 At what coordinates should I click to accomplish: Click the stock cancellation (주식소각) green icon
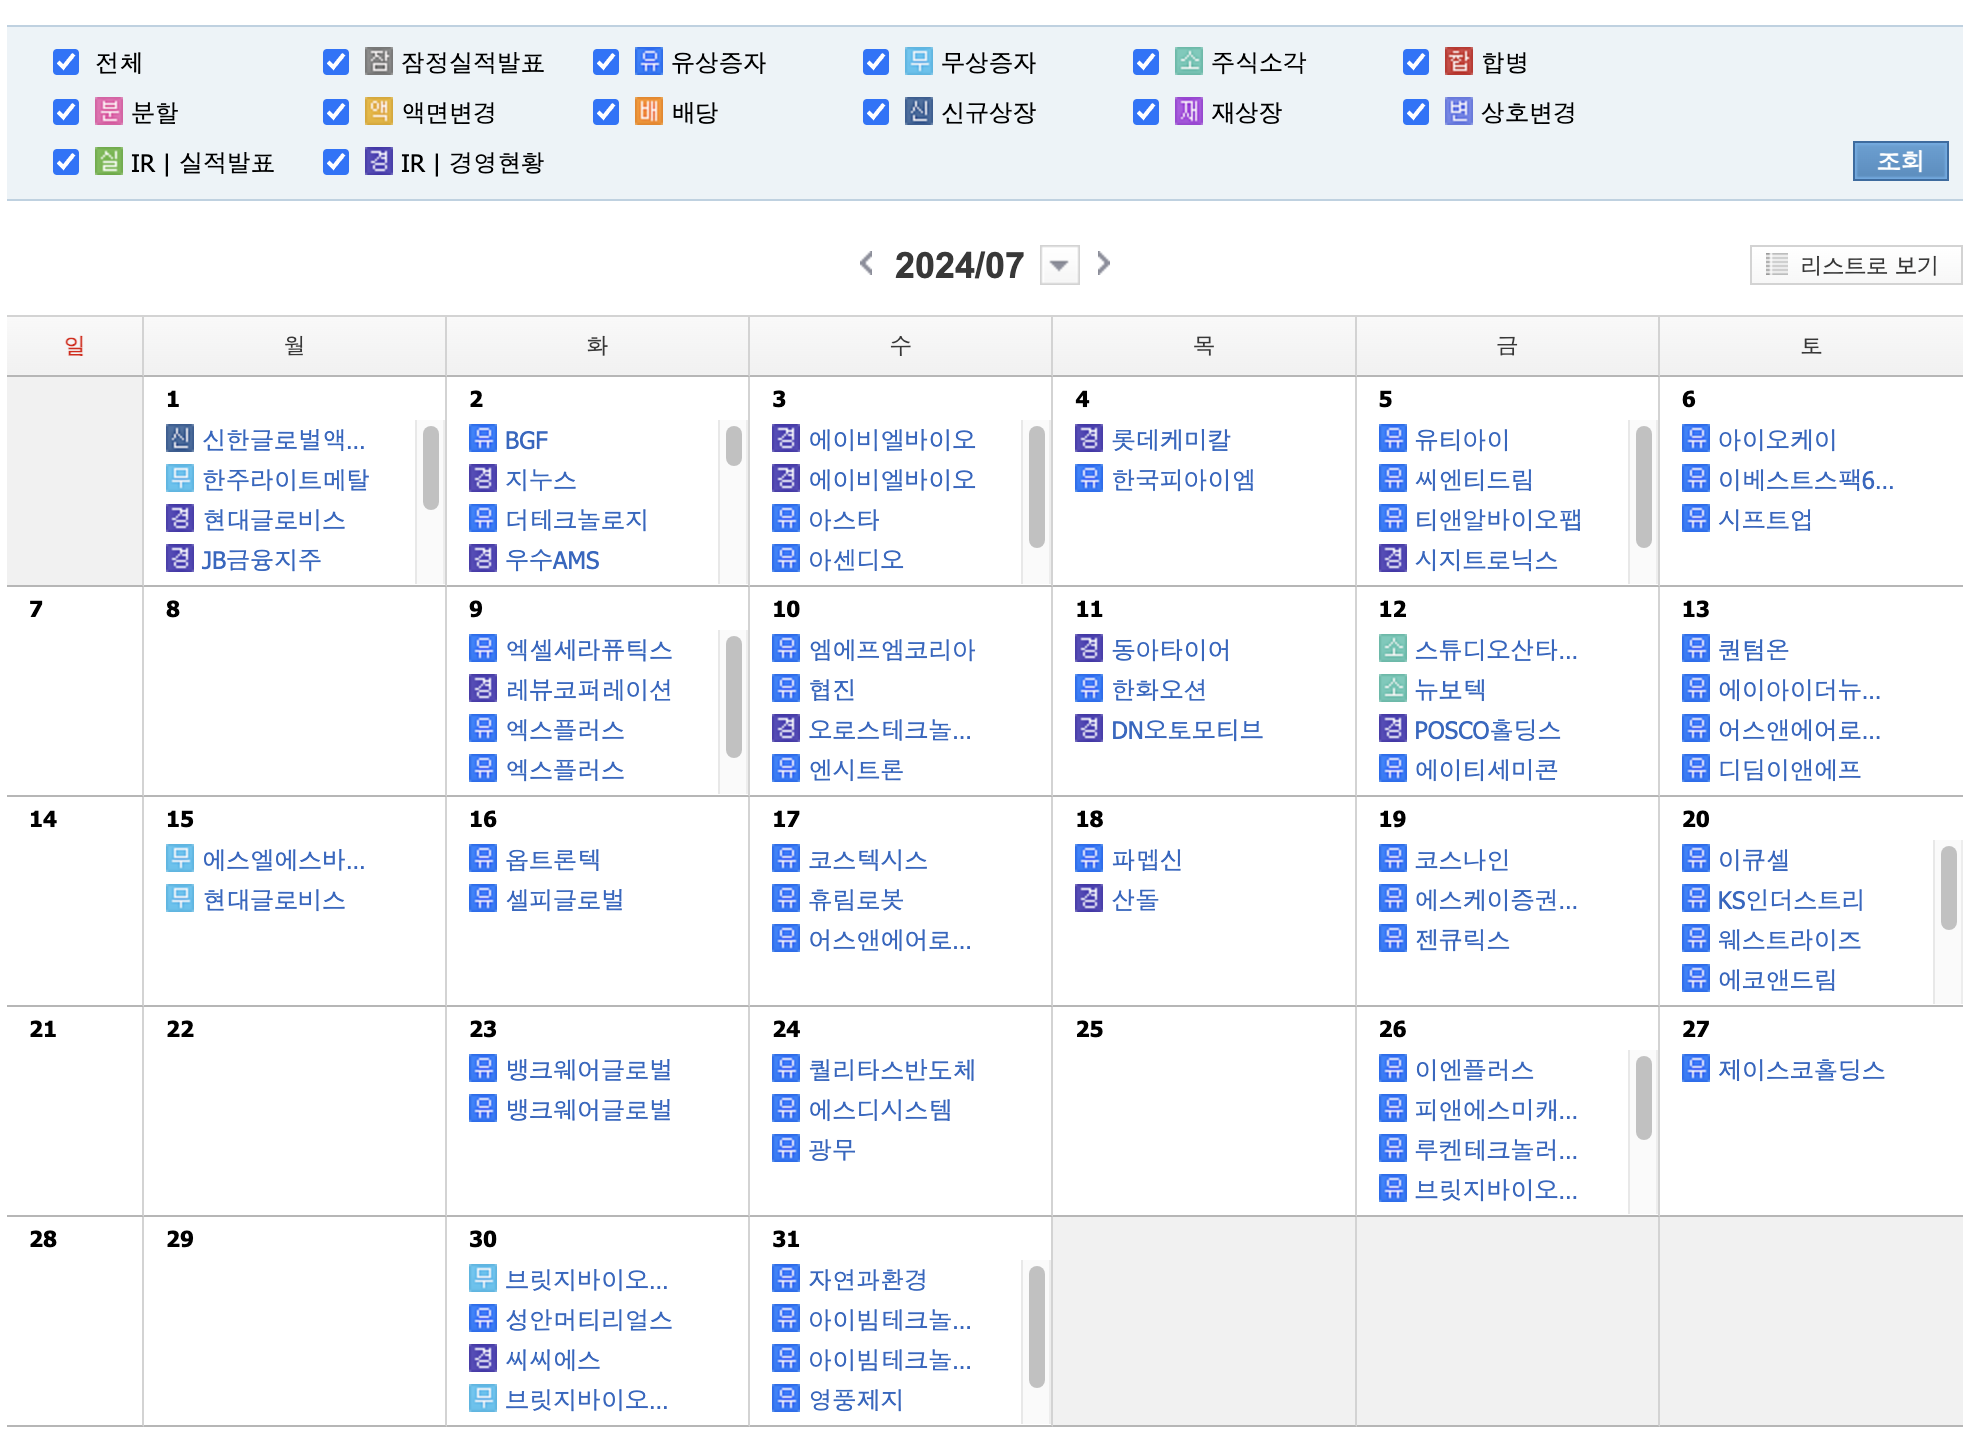coord(1188,62)
